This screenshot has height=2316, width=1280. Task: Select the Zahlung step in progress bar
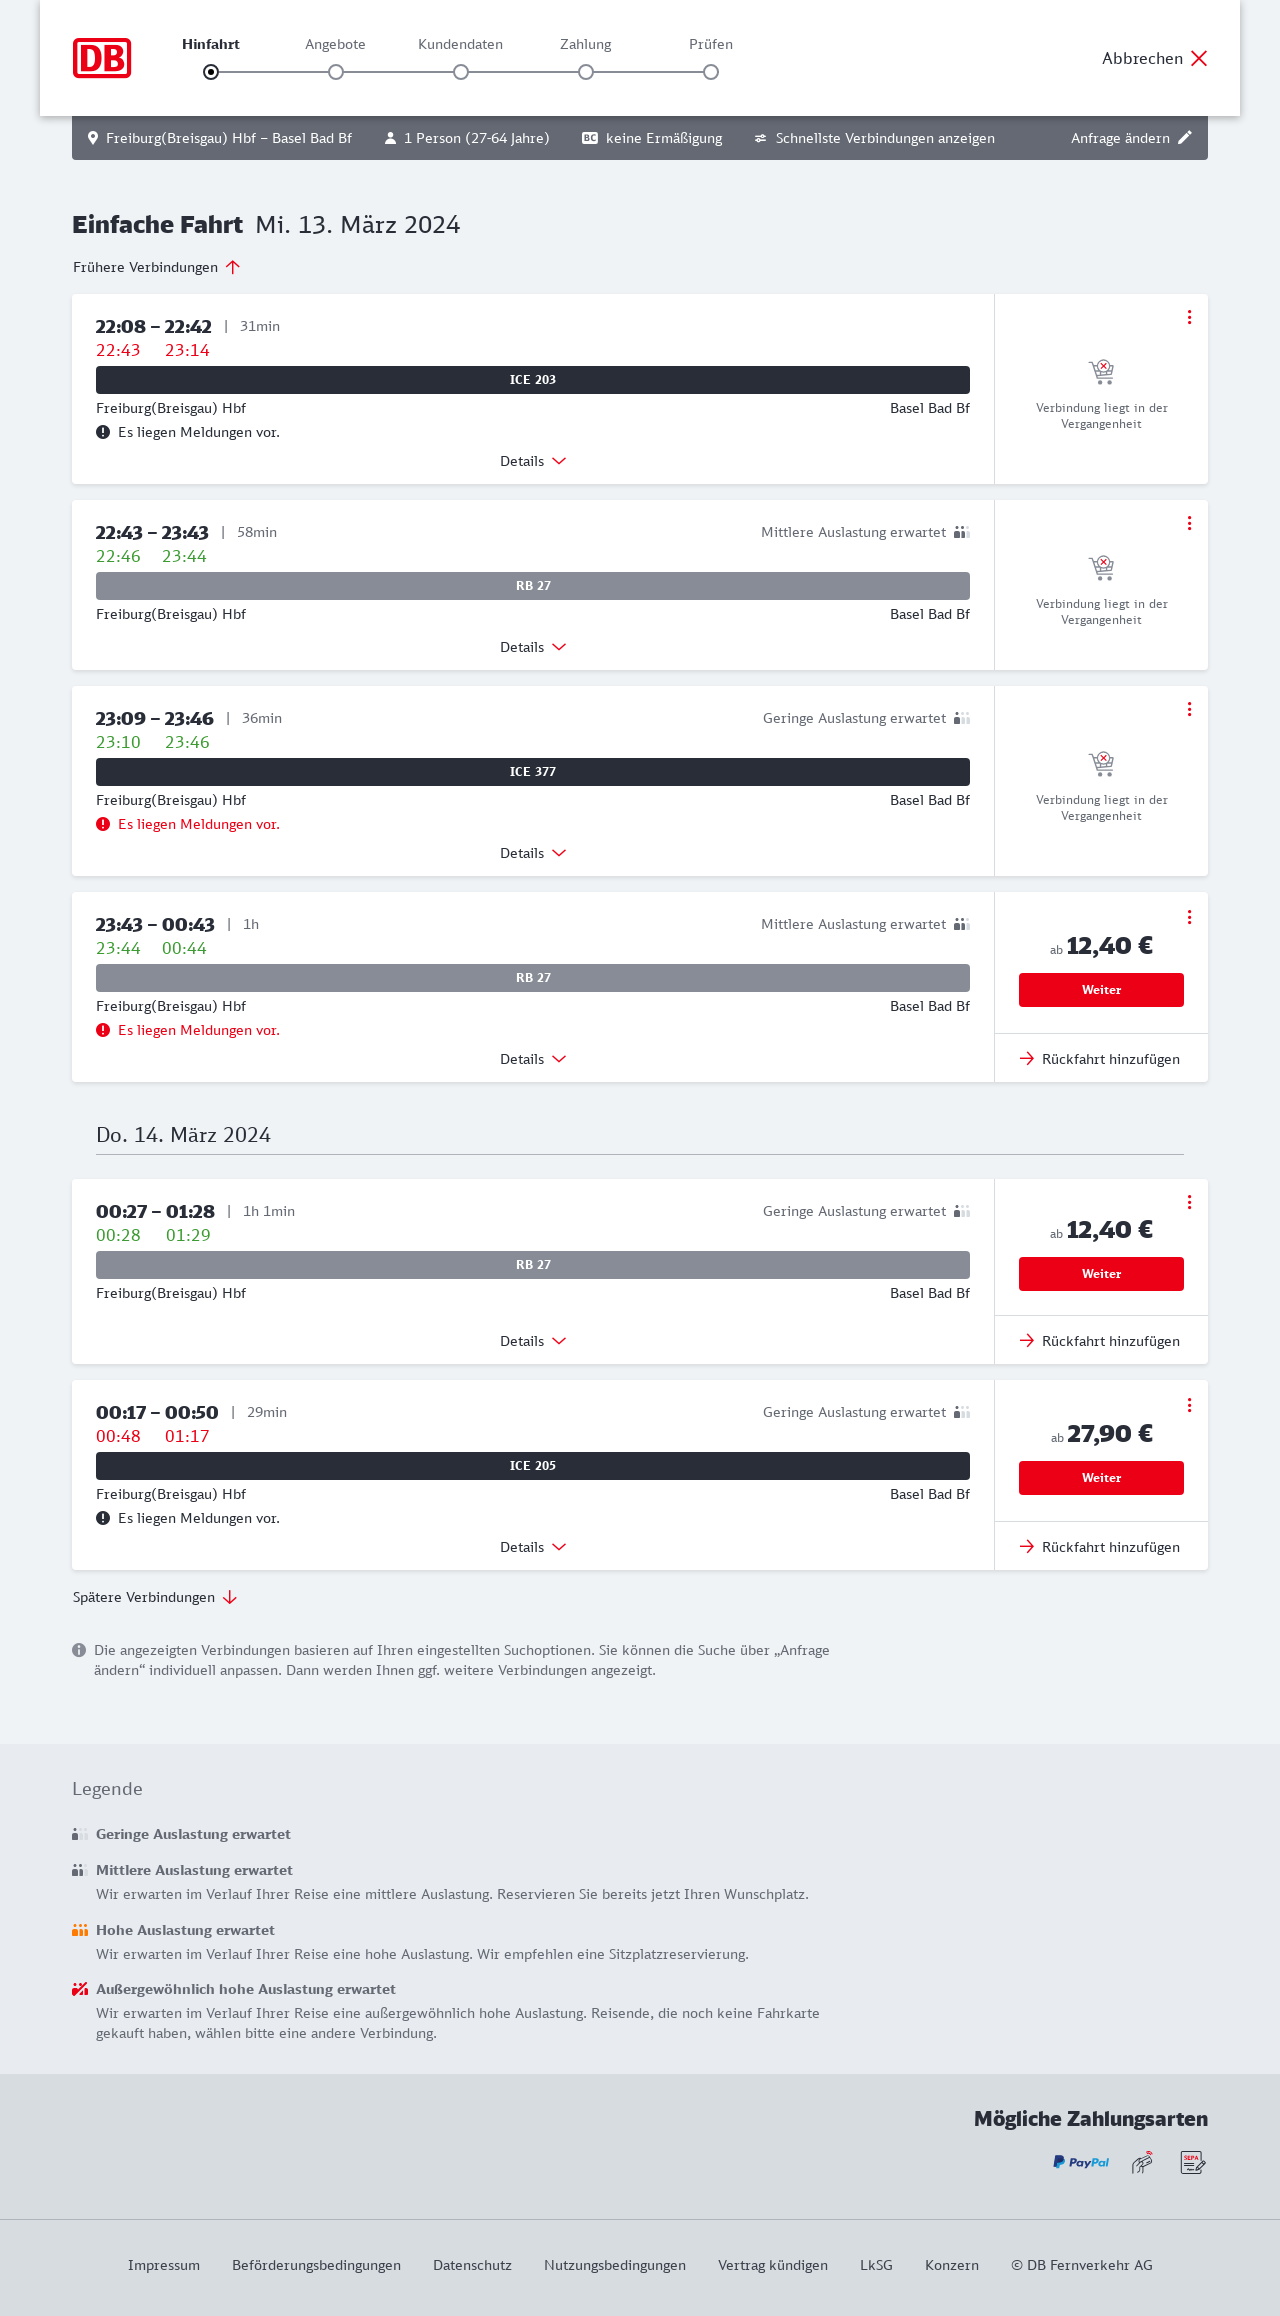[586, 71]
